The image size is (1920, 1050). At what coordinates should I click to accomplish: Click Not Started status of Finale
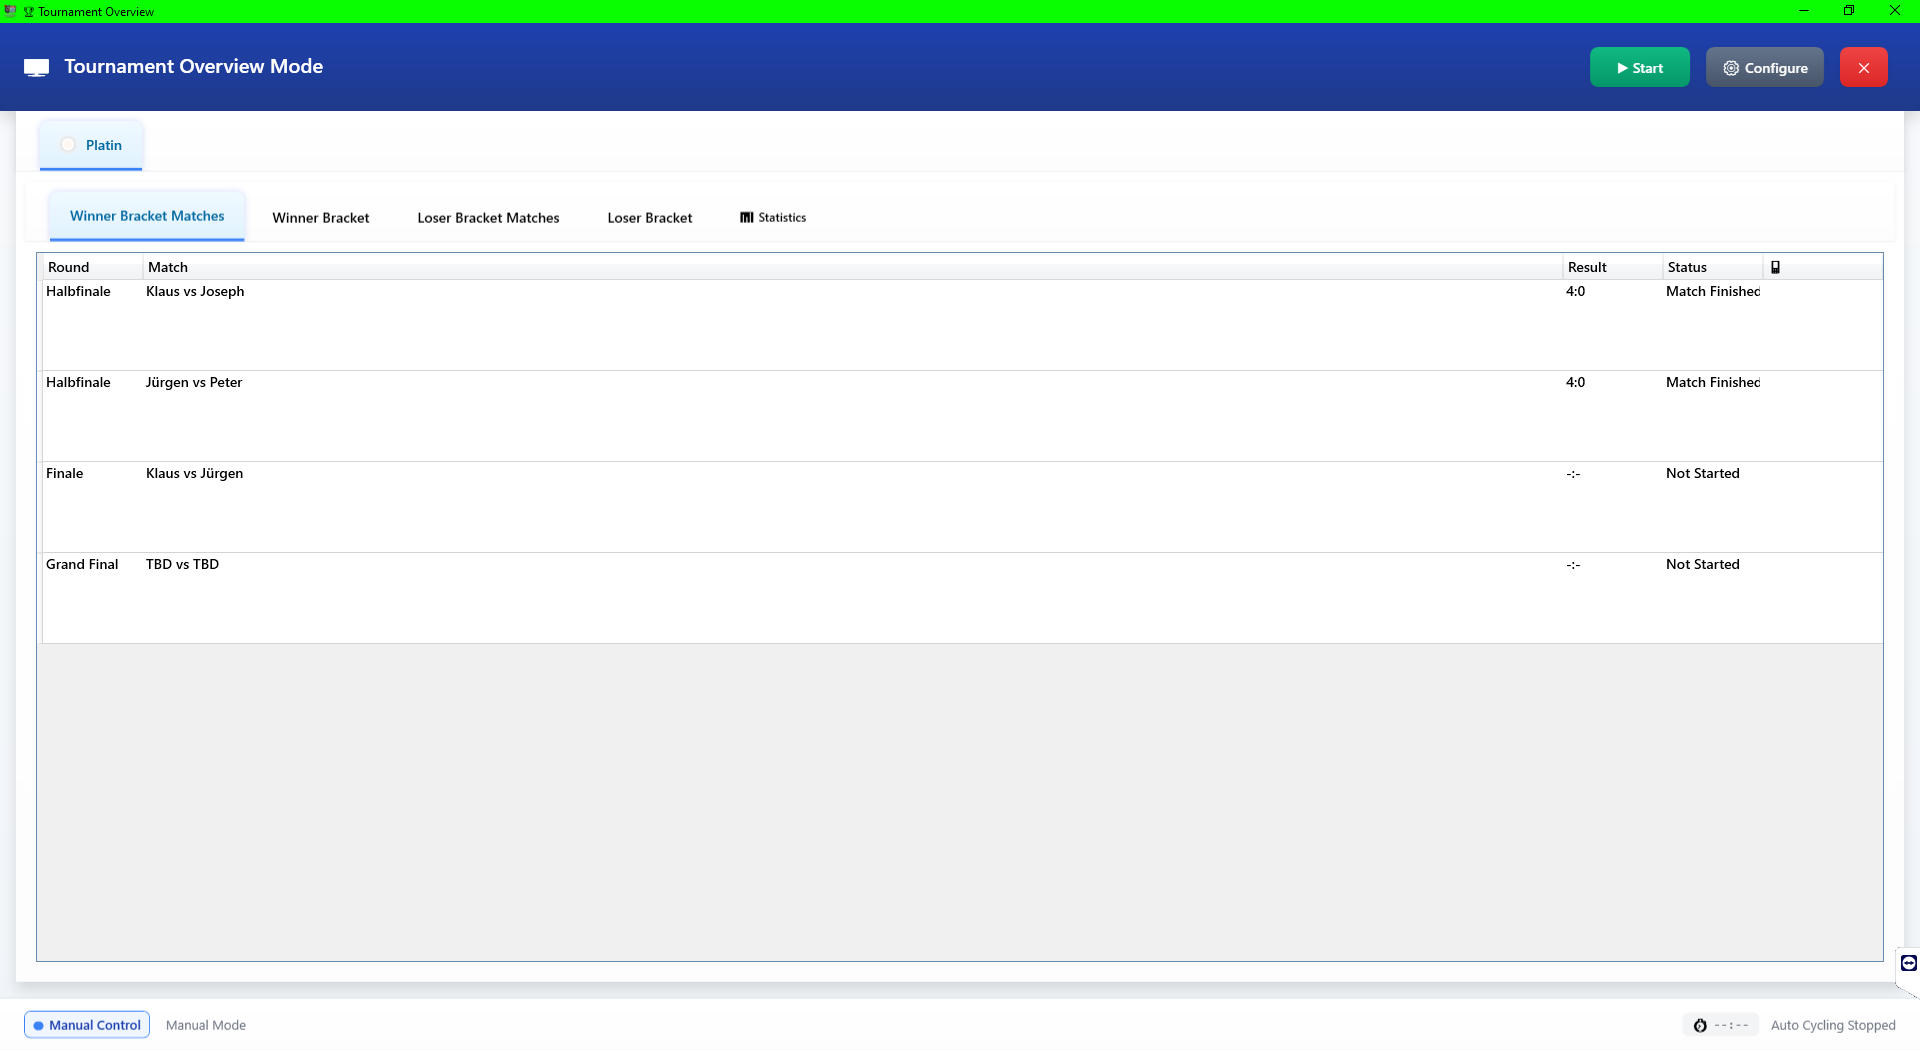click(x=1703, y=473)
